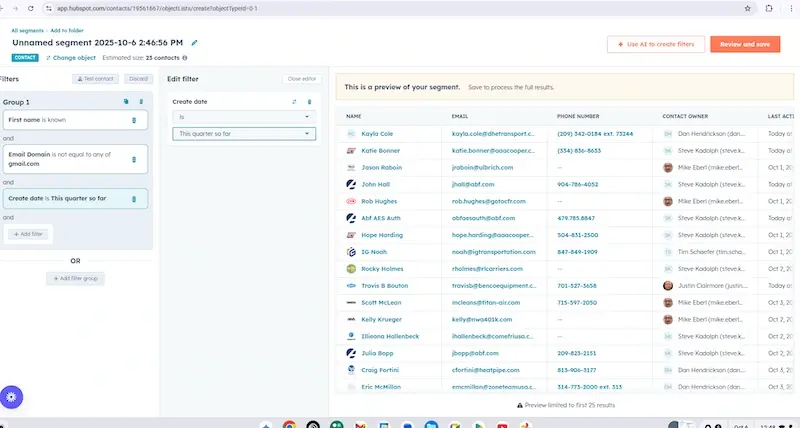Viewport: 800px width, 428px height.
Task: Click phone number 815-906-3177
Action: tap(577, 370)
